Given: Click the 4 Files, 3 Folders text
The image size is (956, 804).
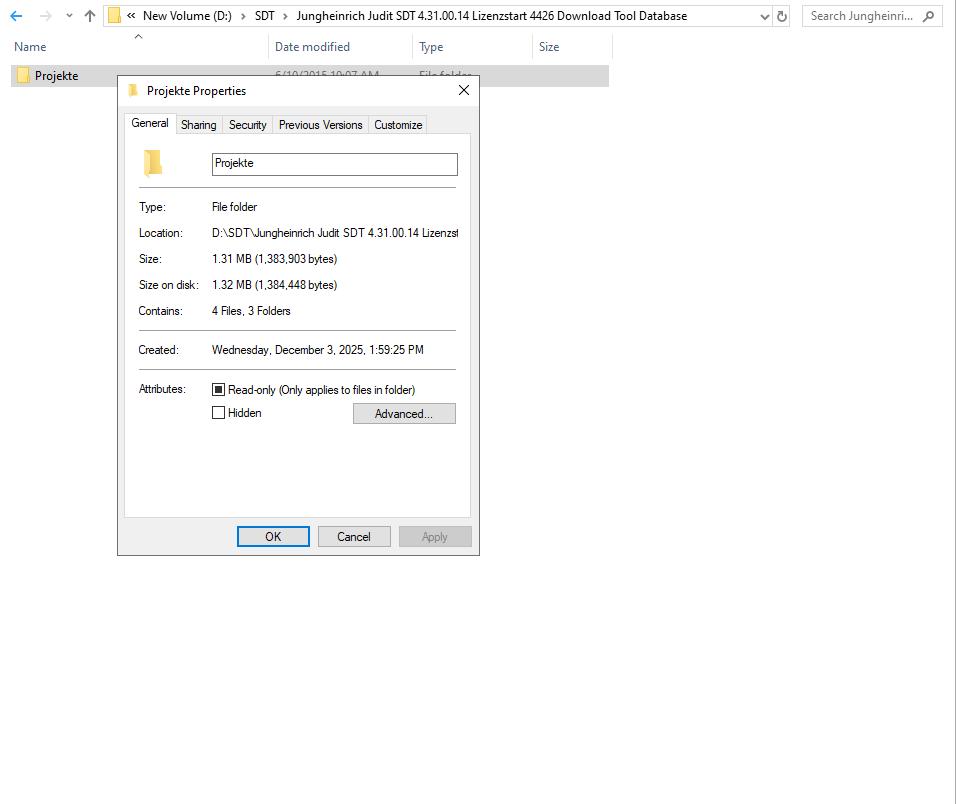Looking at the screenshot, I should (x=251, y=311).
